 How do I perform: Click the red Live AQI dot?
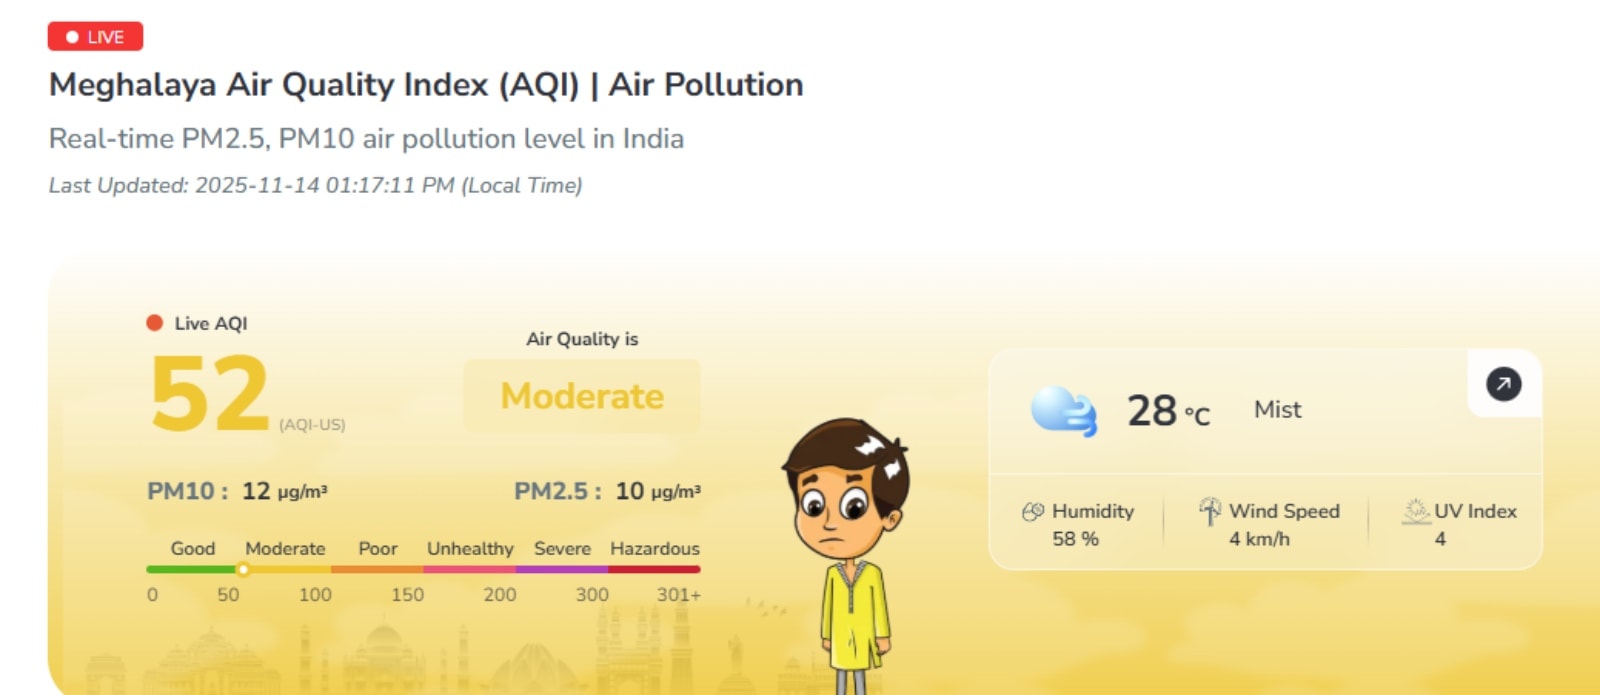[154, 323]
